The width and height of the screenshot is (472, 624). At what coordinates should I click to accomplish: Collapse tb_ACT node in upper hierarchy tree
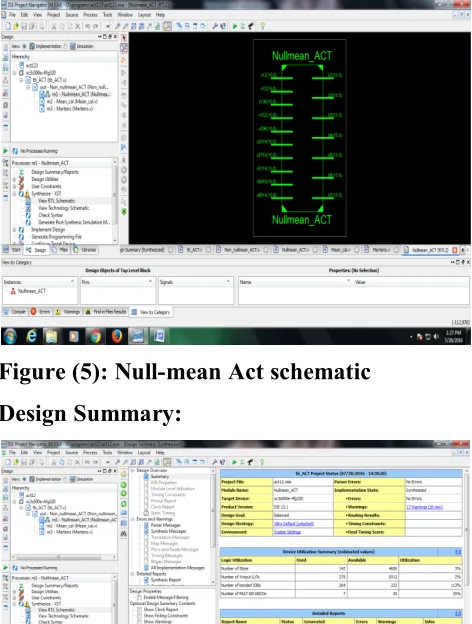pyautogui.click(x=21, y=80)
